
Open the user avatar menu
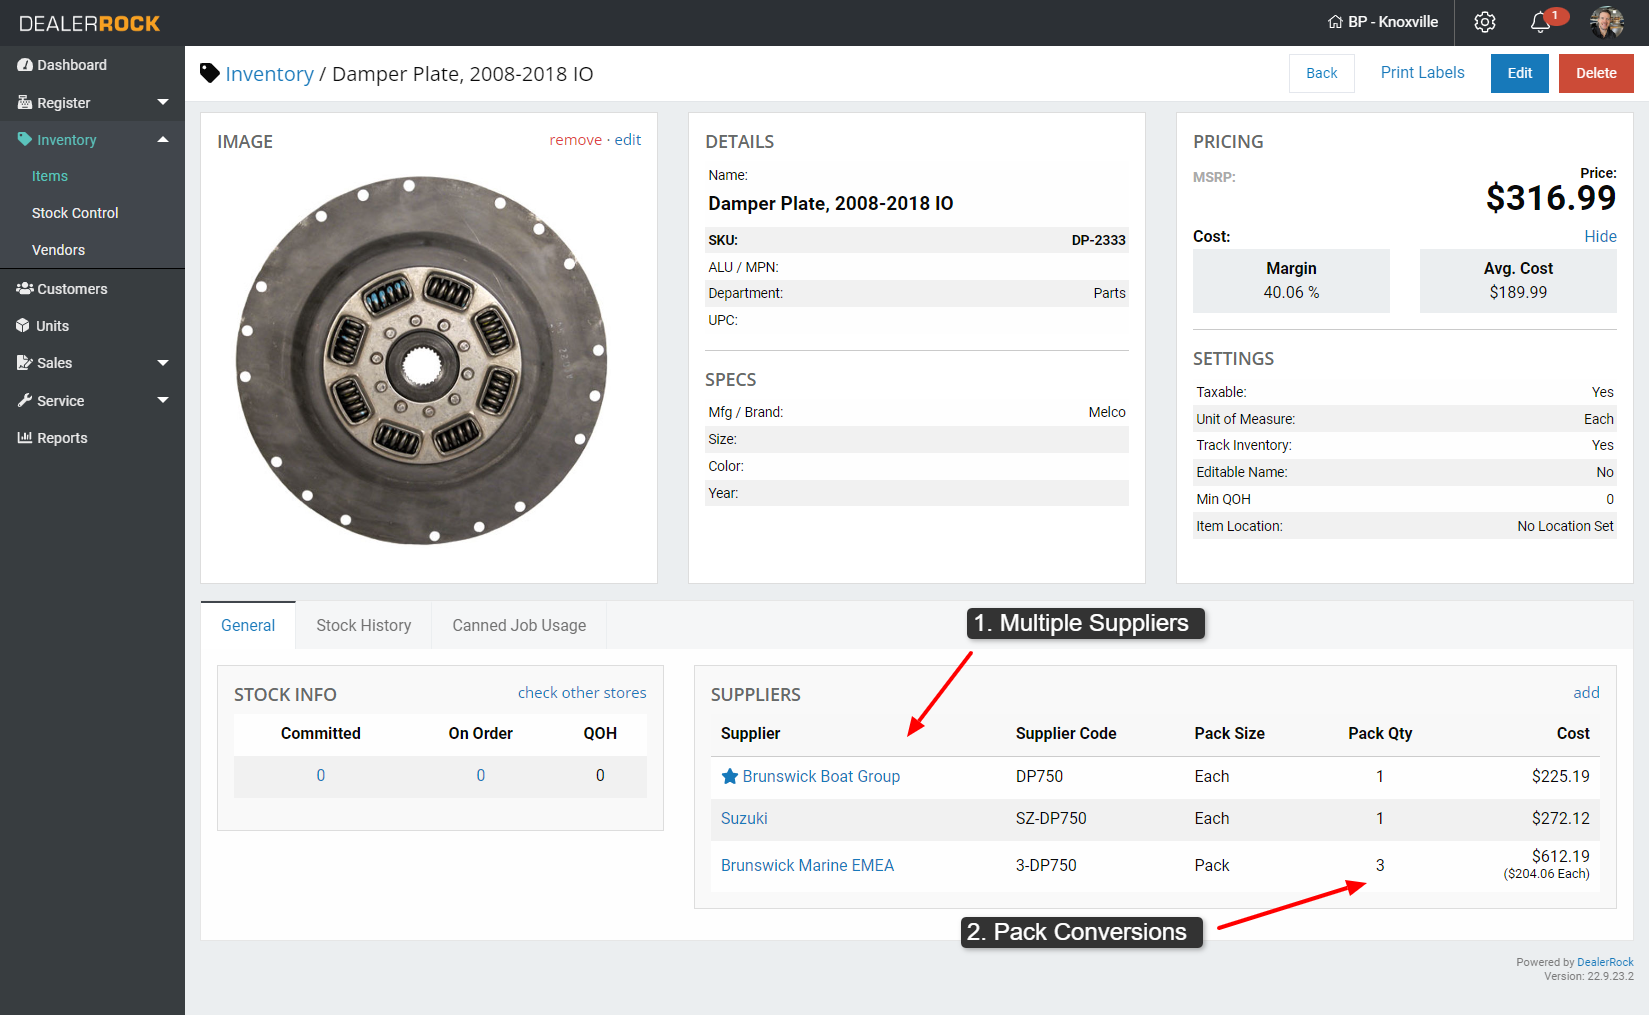click(x=1607, y=22)
